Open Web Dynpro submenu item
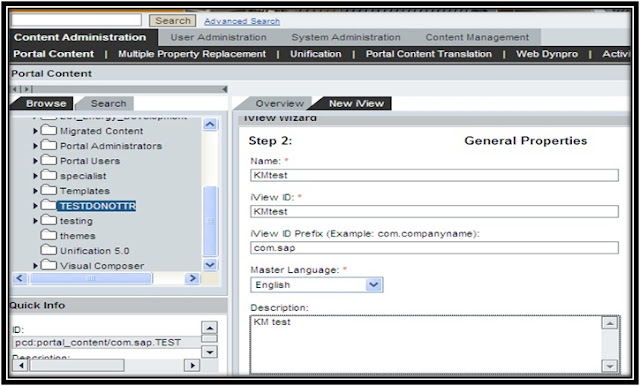The width and height of the screenshot is (640, 386). tap(547, 54)
